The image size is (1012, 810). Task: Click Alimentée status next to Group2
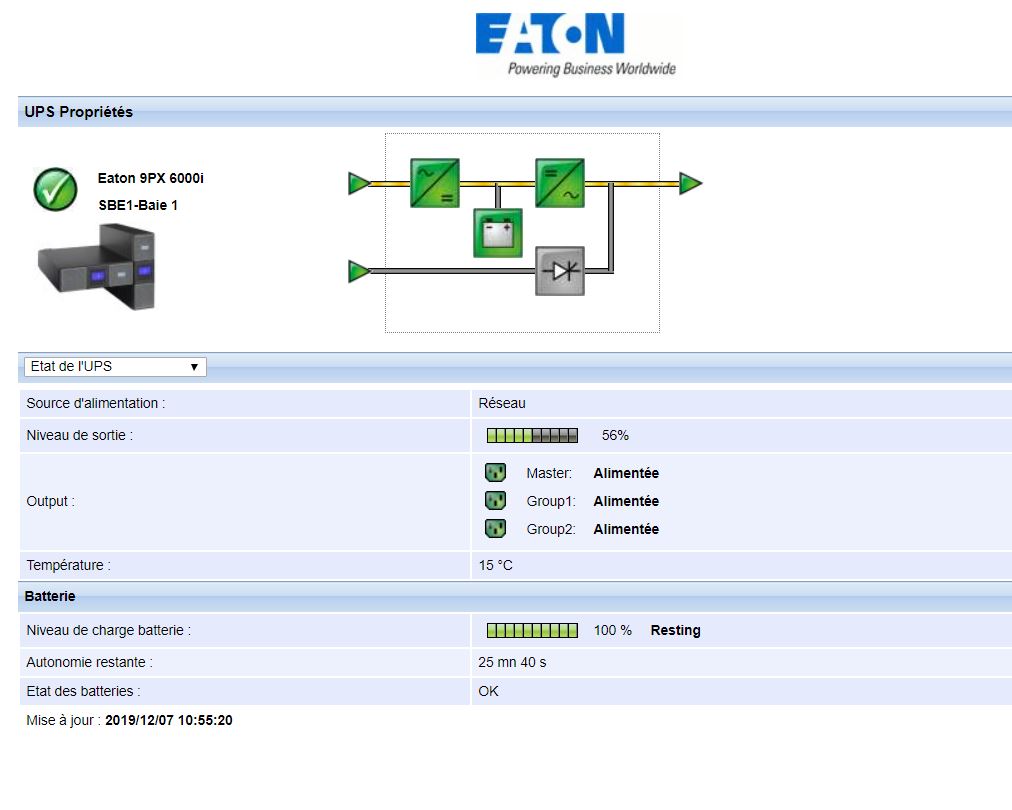coord(626,529)
